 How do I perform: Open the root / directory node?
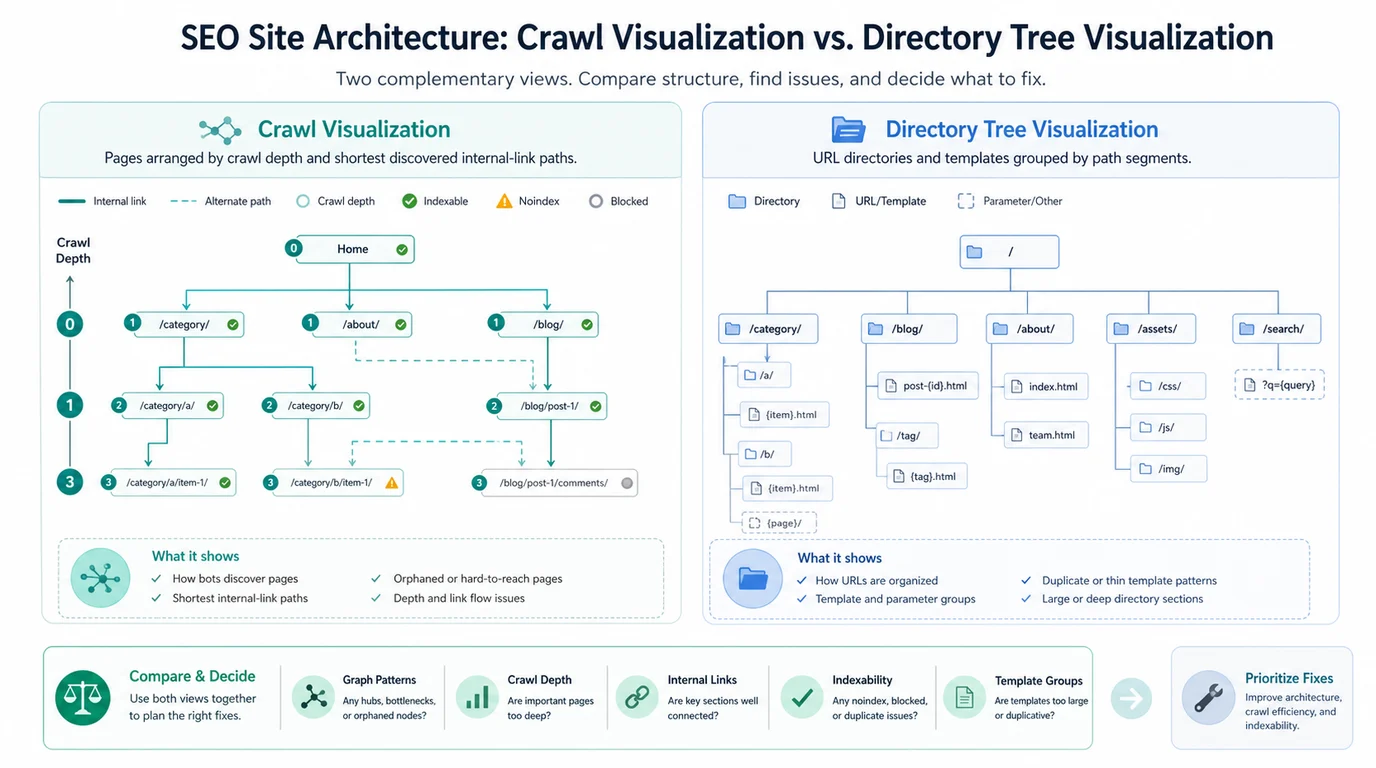pos(1009,252)
